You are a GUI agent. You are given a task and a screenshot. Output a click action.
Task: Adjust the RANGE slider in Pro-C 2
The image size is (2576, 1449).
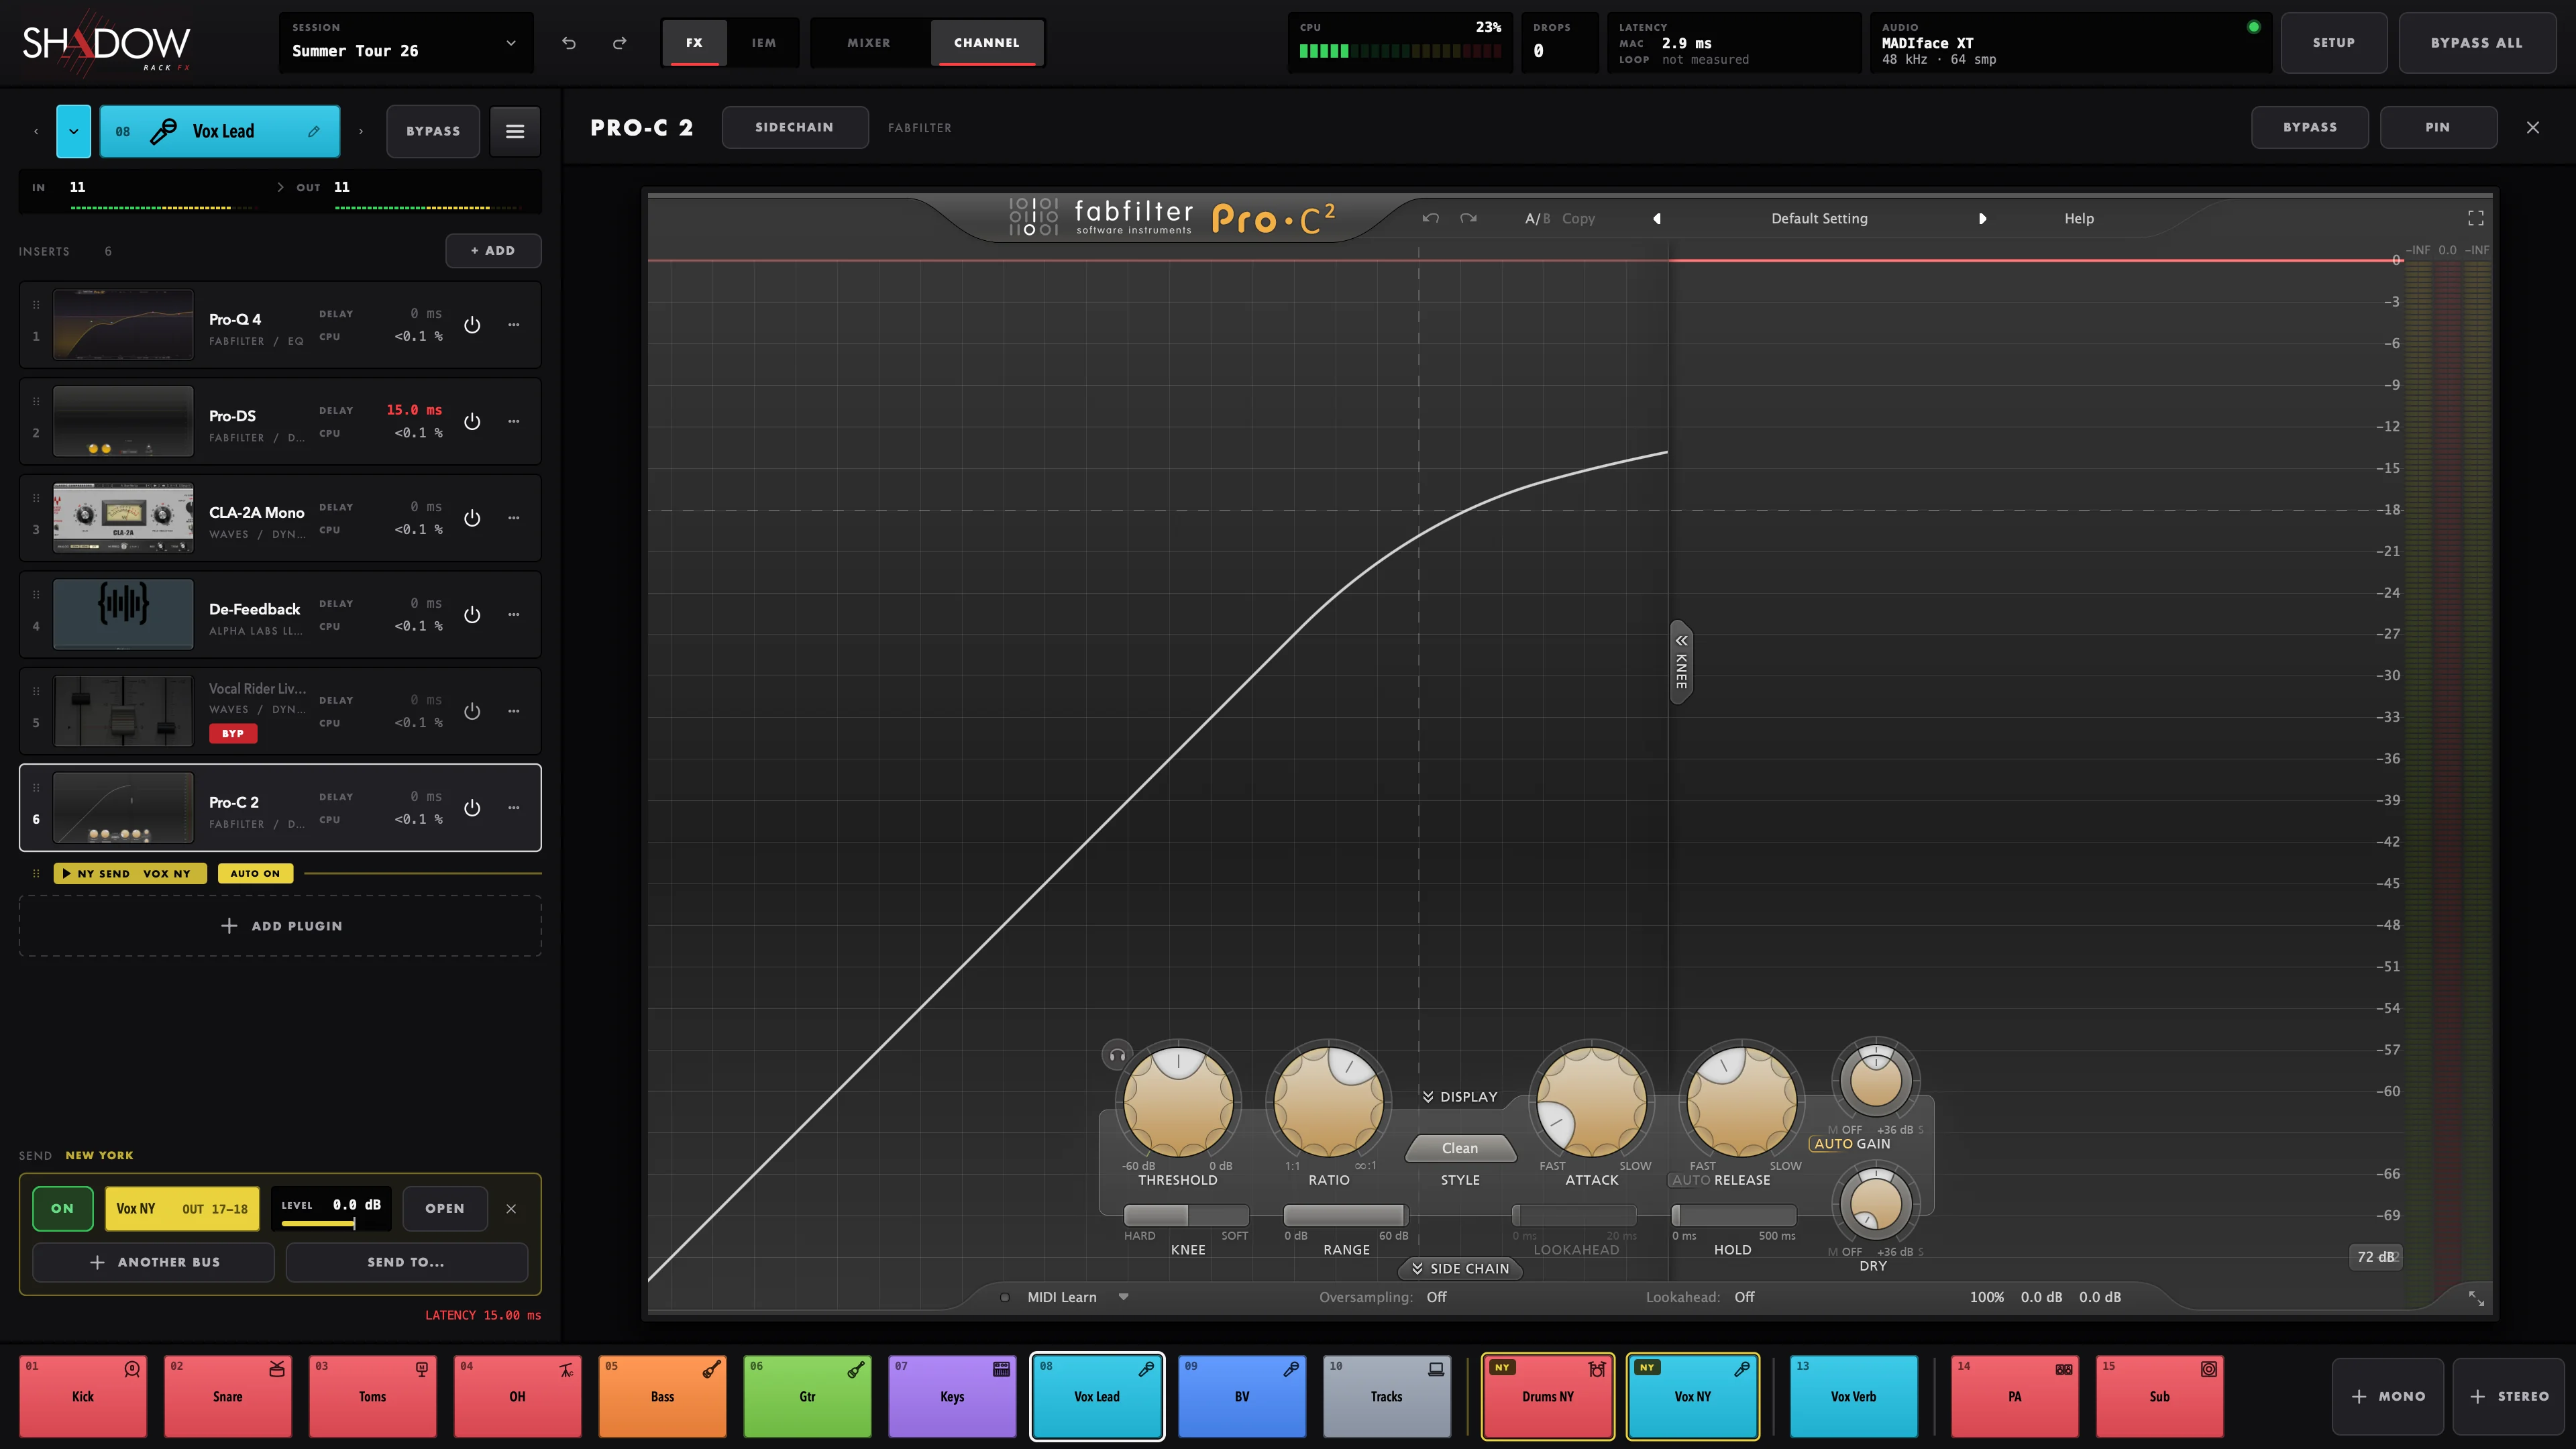click(x=1346, y=1215)
